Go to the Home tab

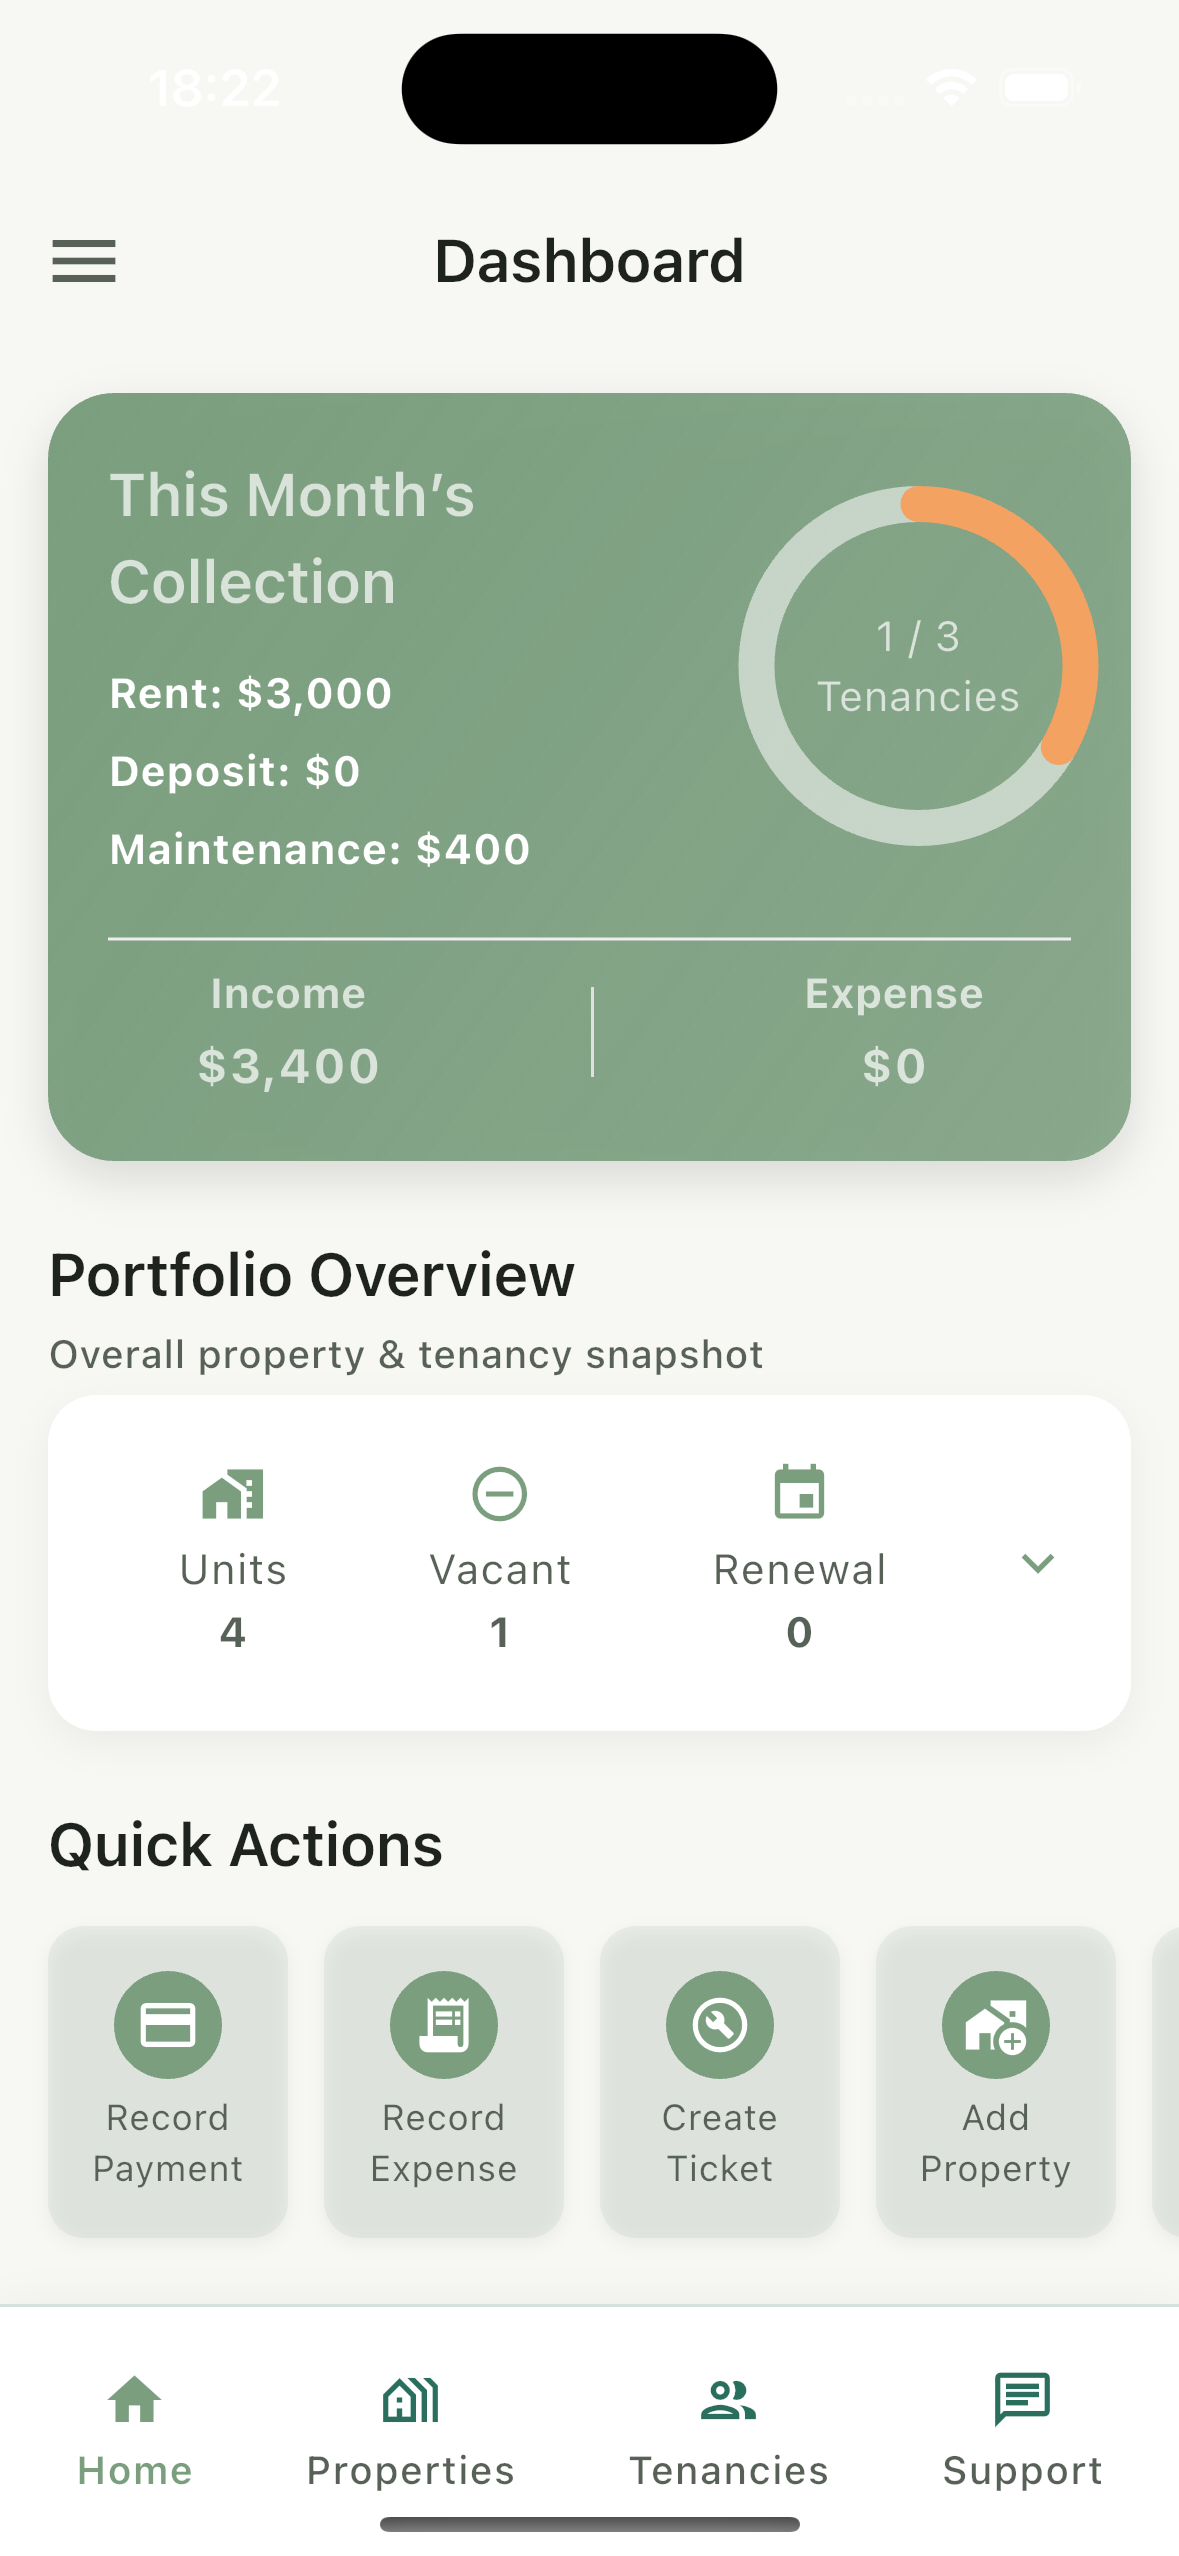point(135,2430)
